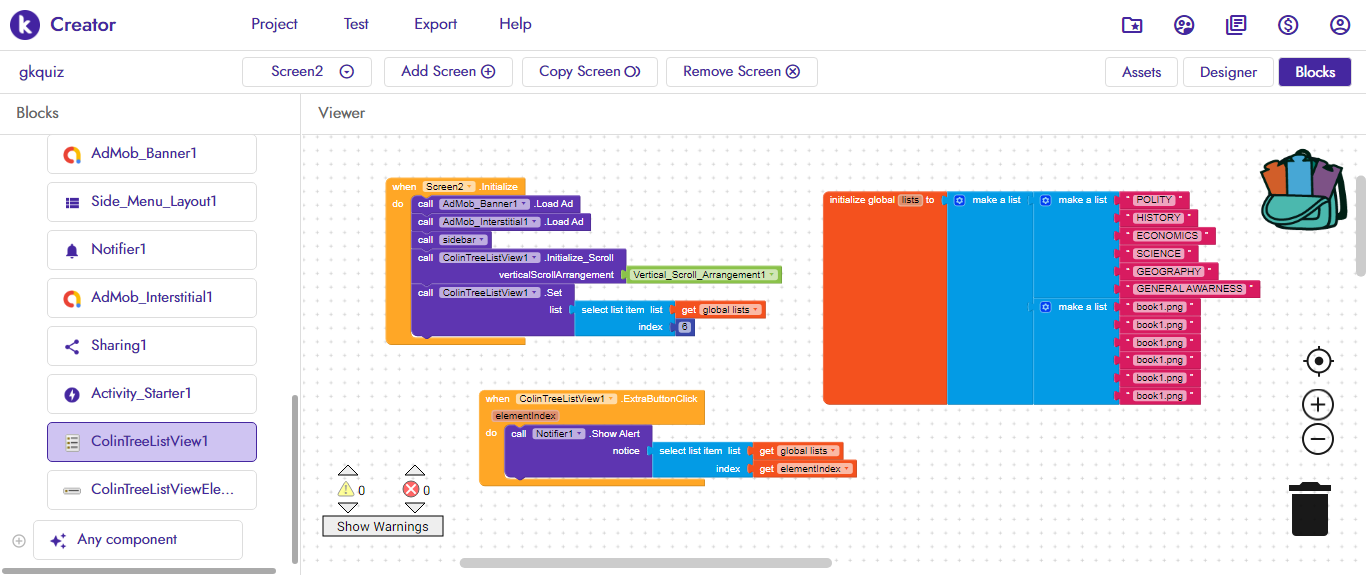Switch to the Designer view
This screenshot has height=576, width=1366.
[1228, 72]
